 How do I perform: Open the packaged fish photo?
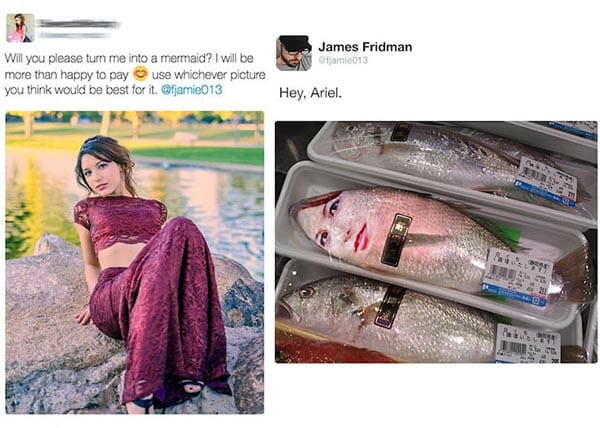(435, 241)
